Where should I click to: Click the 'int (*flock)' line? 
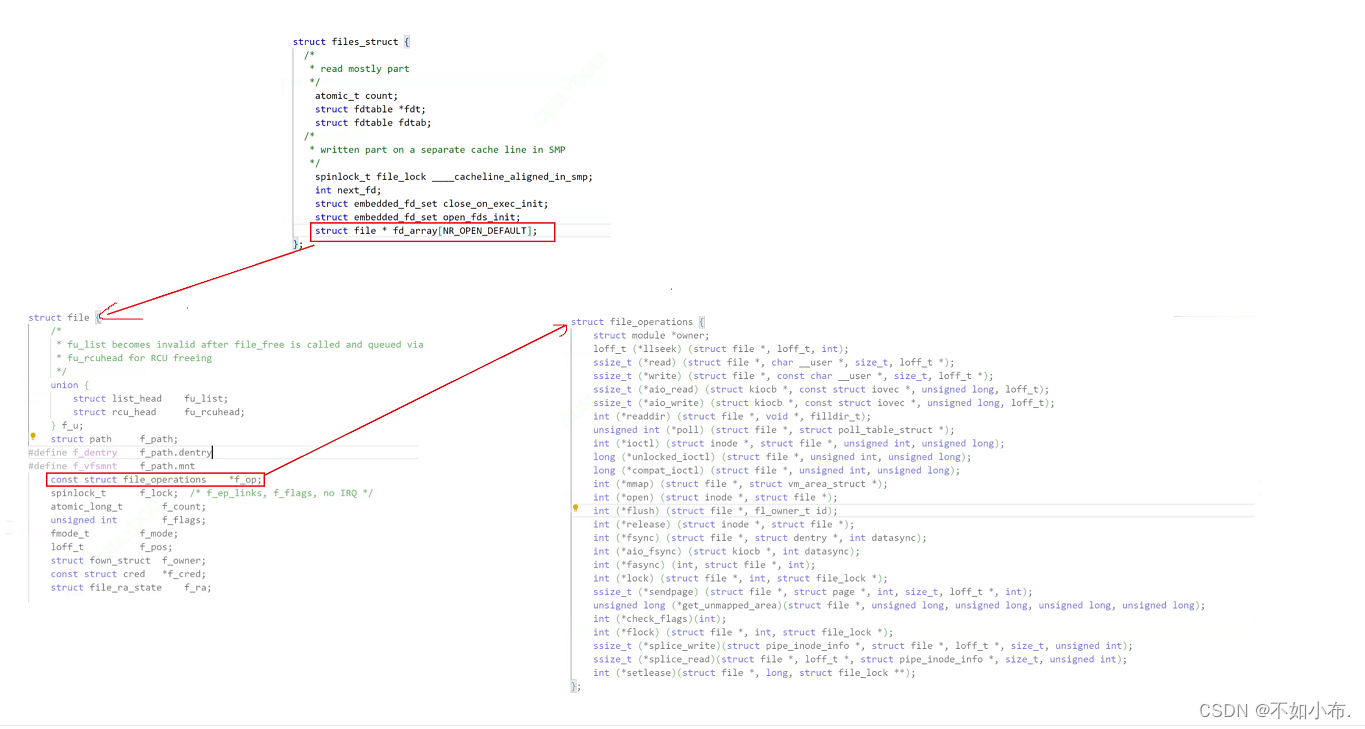tap(743, 633)
